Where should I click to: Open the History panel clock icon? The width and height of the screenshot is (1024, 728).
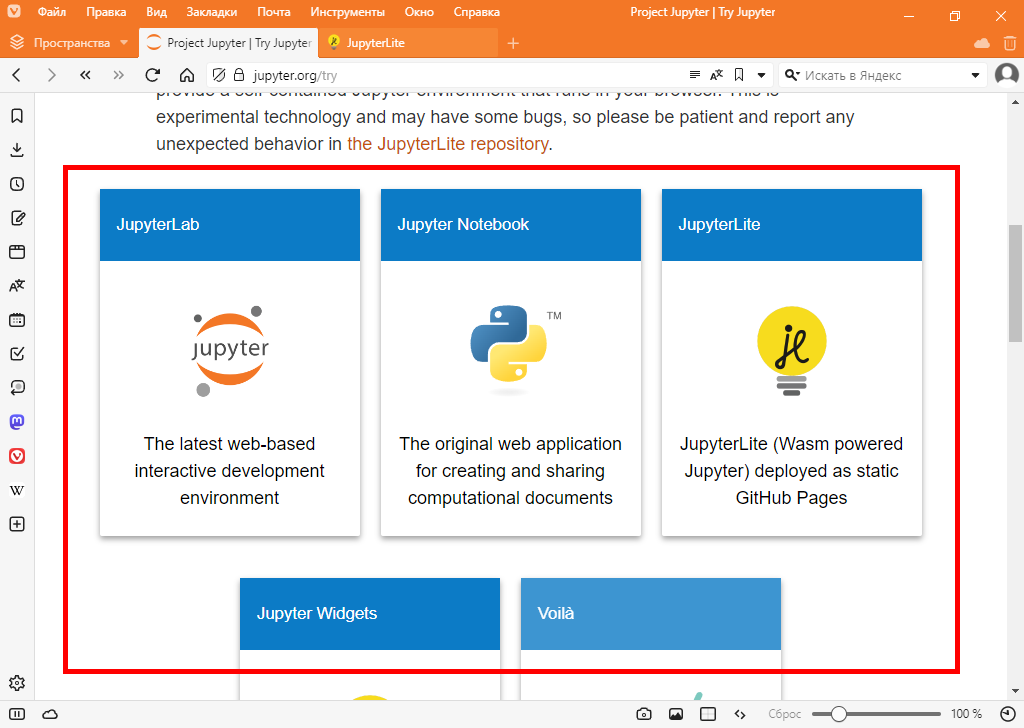point(17,184)
